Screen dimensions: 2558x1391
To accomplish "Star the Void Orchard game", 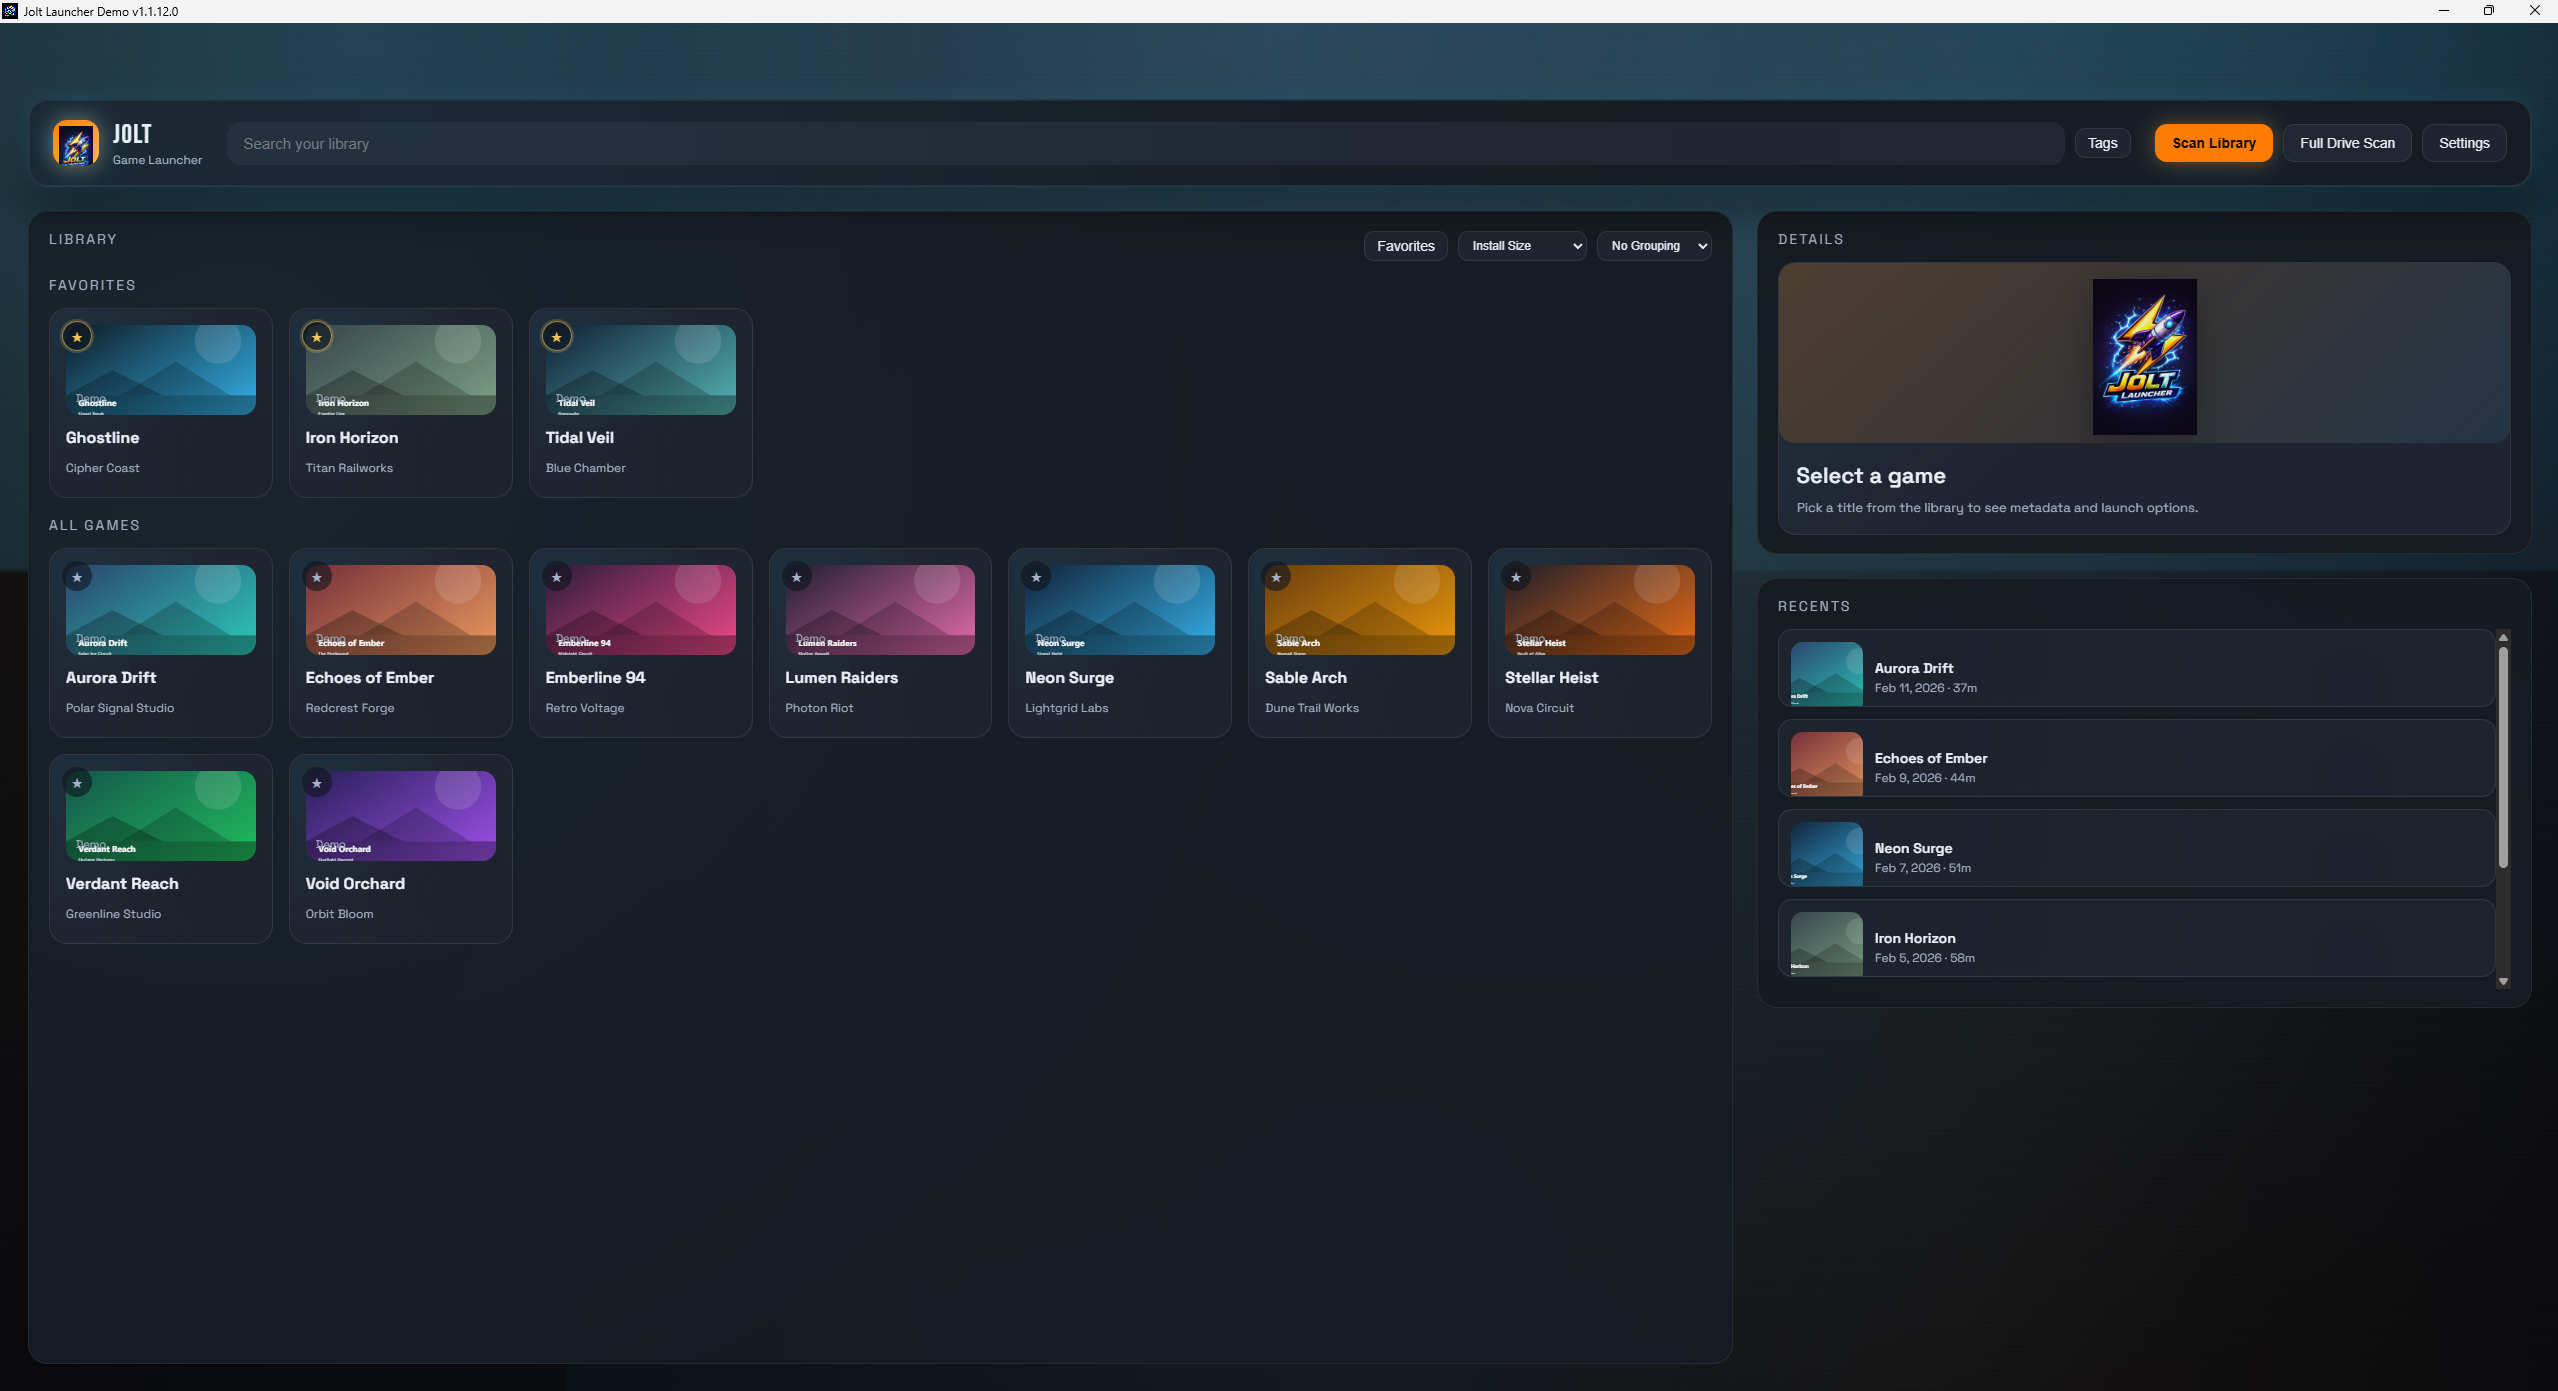I will click(x=317, y=783).
